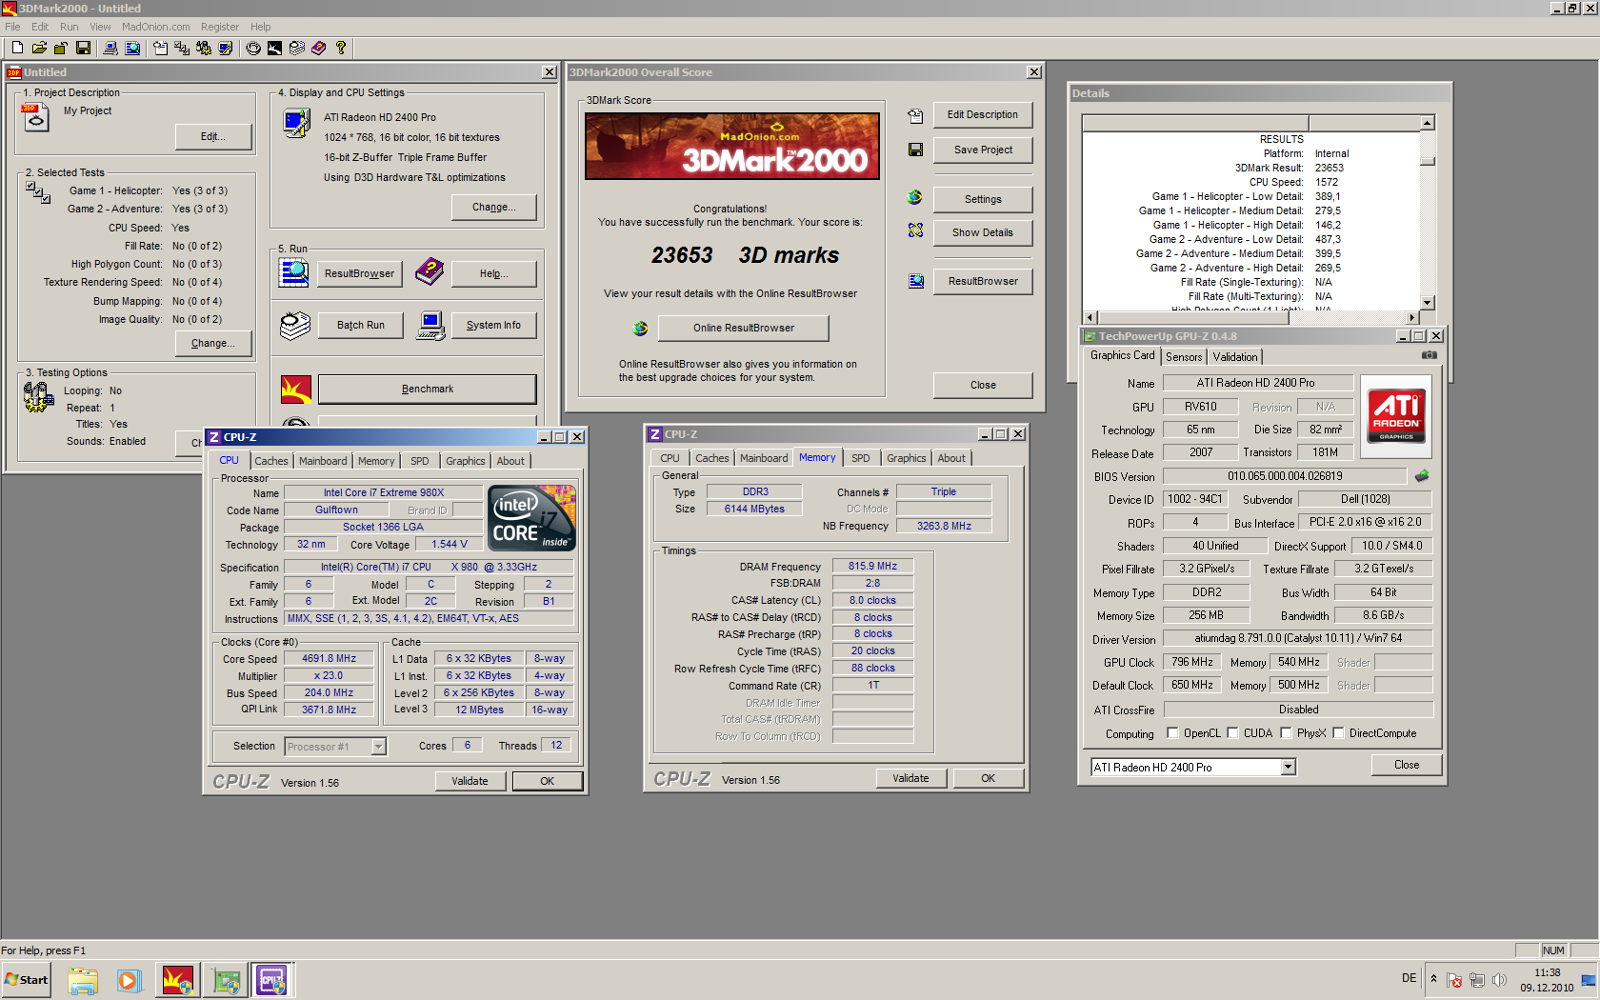Click the CPU-Z taskbar icon
Image resolution: width=1600 pixels, height=1000 pixels.
tap(271, 981)
